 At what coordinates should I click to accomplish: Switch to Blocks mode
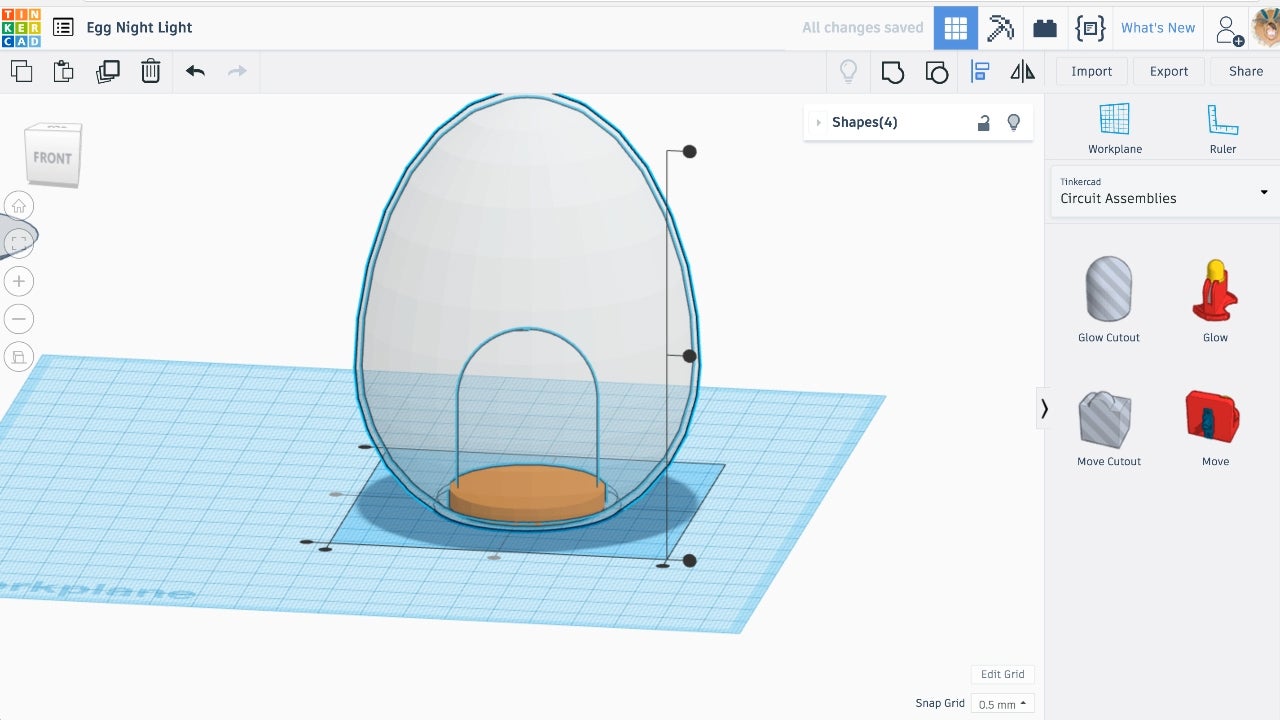(x=1000, y=28)
